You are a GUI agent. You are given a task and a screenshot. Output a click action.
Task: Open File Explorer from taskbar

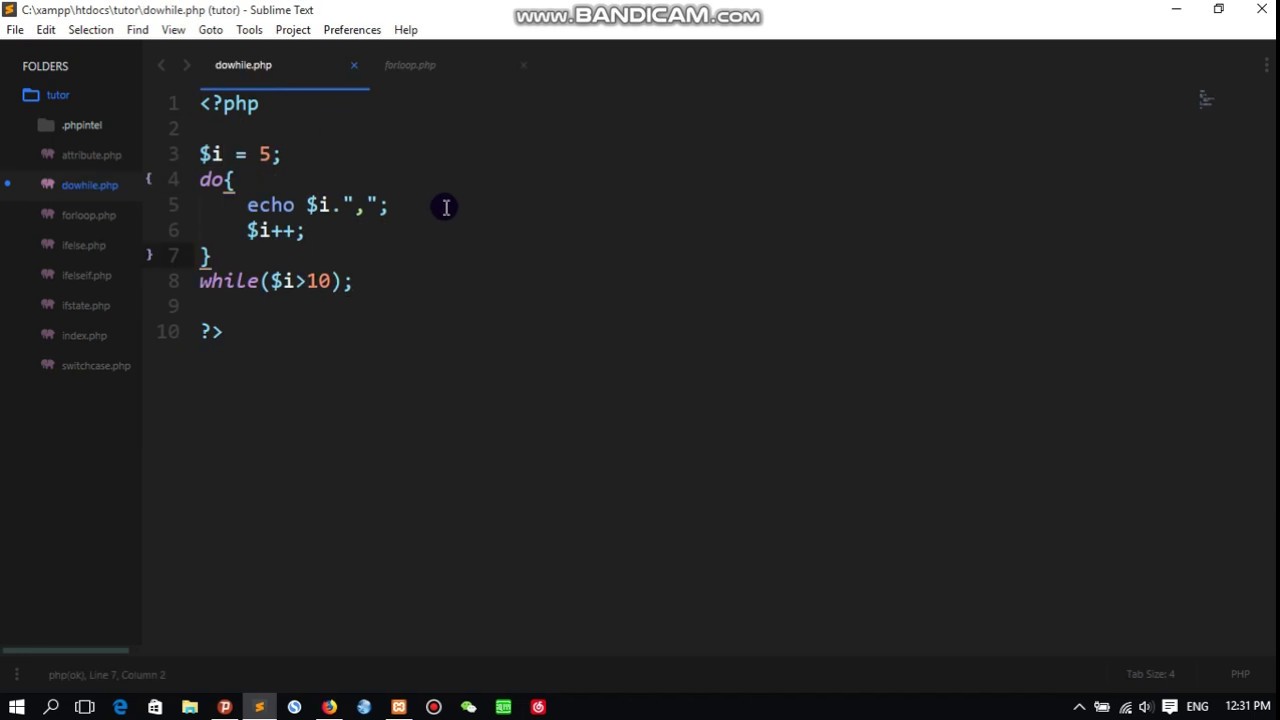click(190, 707)
